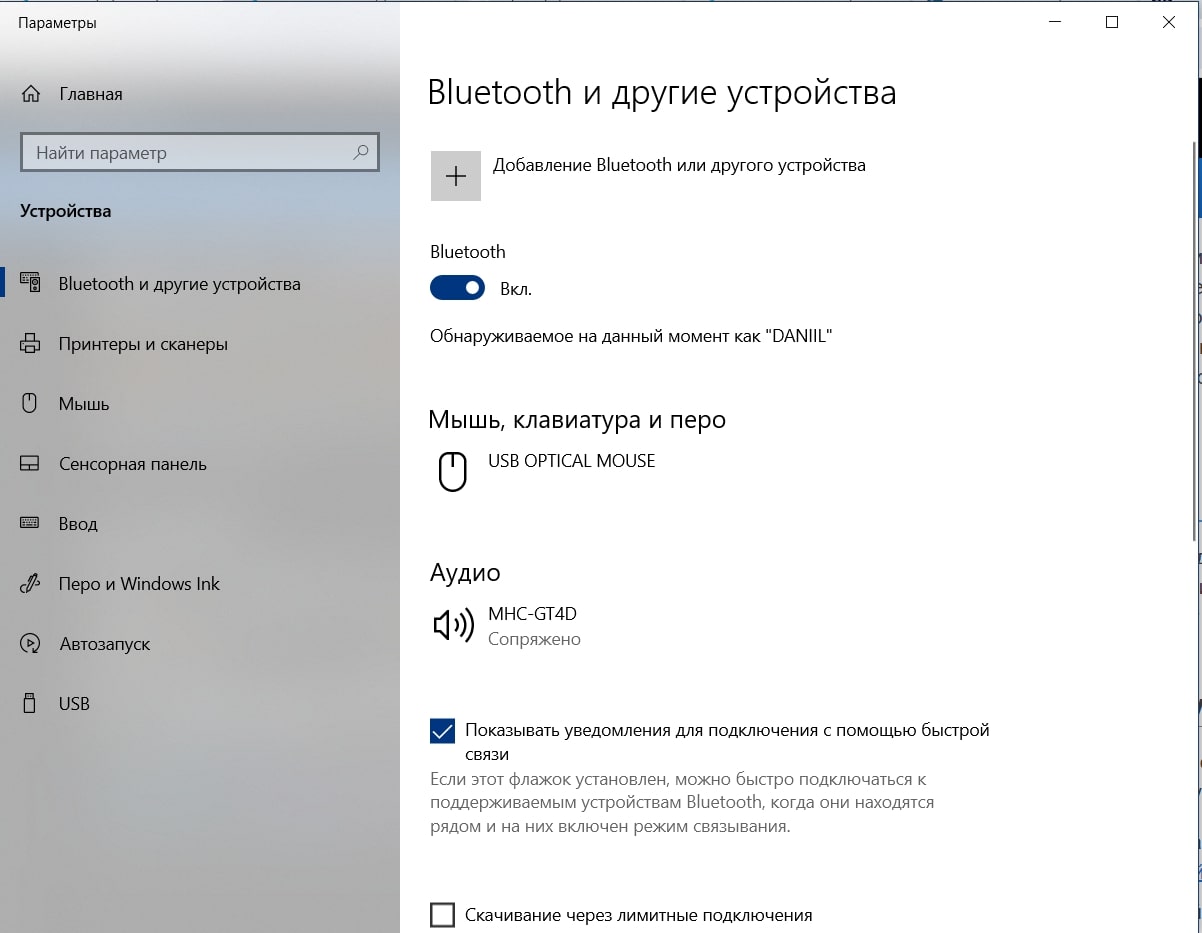Turn off the Bluetooth switch
The image size is (1202, 933).
pyautogui.click(x=457, y=289)
